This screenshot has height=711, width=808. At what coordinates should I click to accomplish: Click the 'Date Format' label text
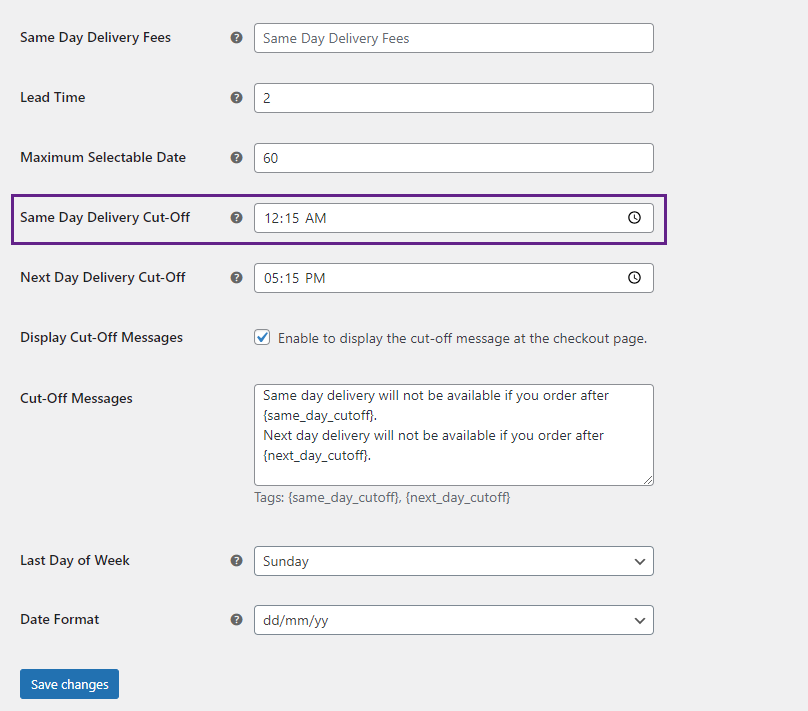point(60,619)
